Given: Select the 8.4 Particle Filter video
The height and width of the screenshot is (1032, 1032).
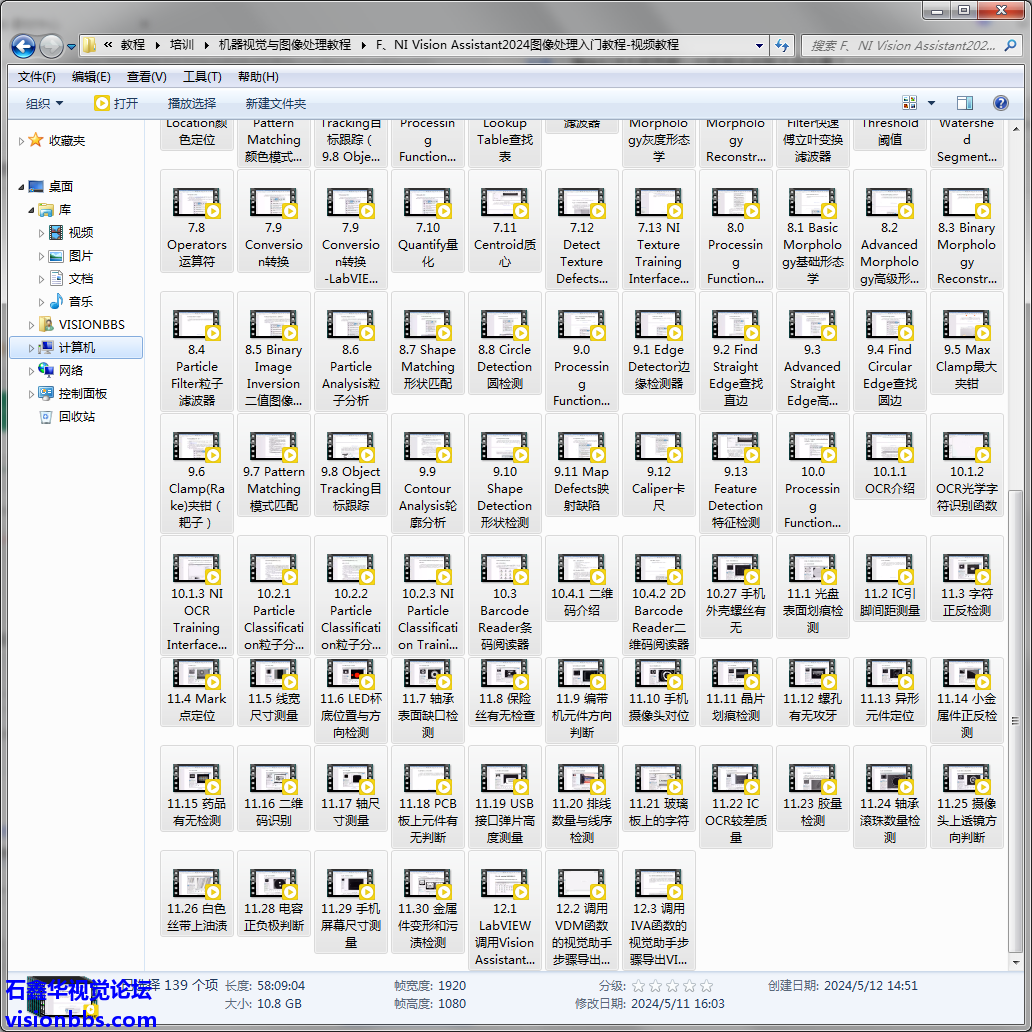Looking at the screenshot, I should 196,351.
